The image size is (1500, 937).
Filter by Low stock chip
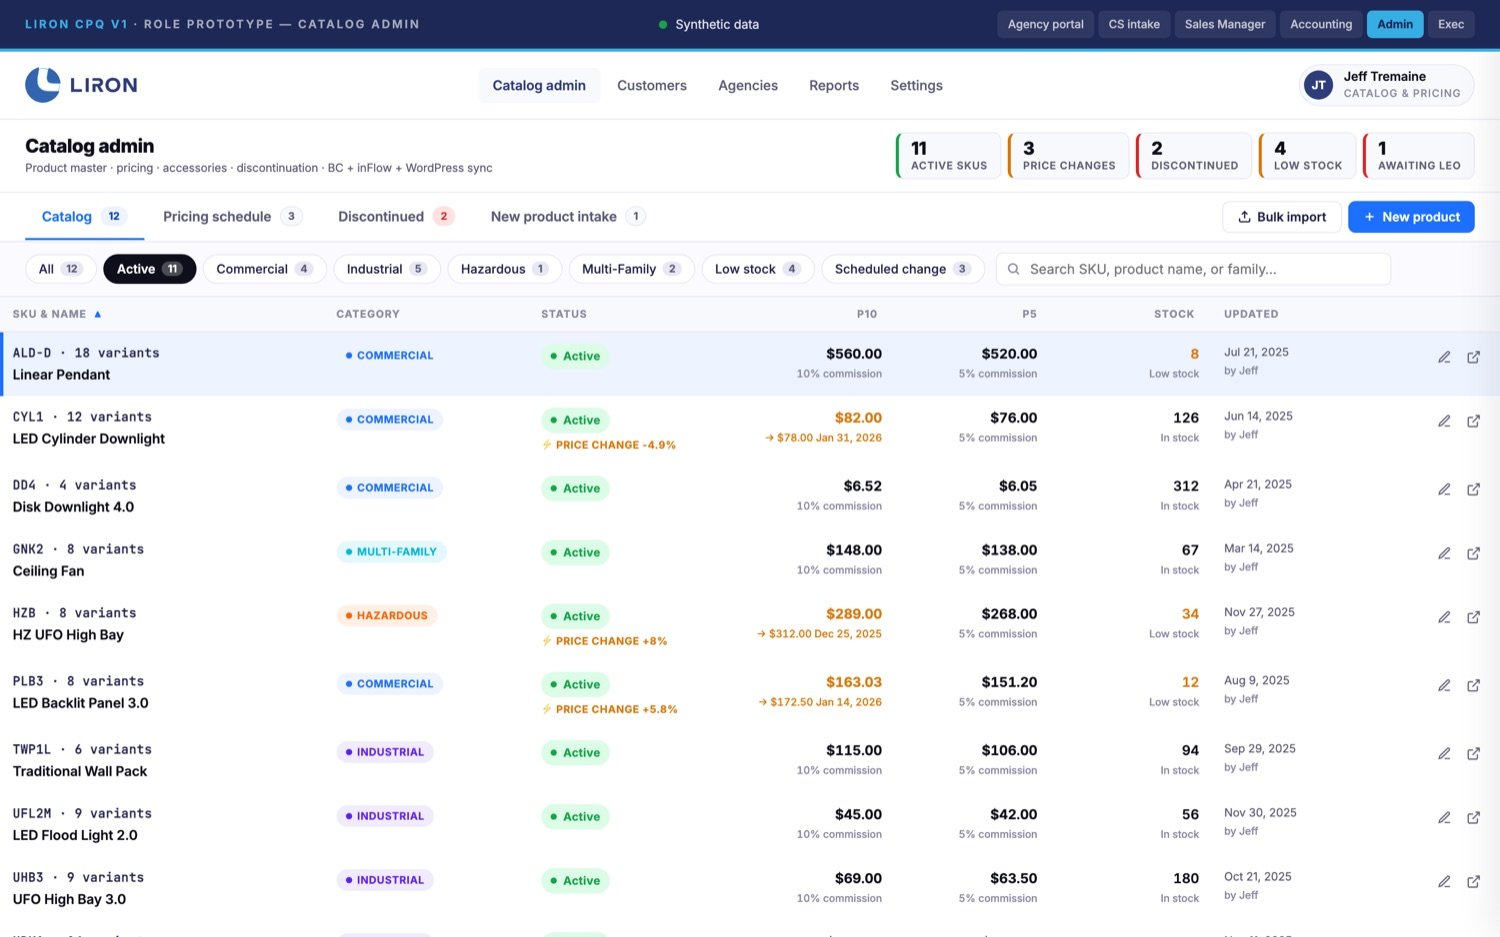pos(758,269)
